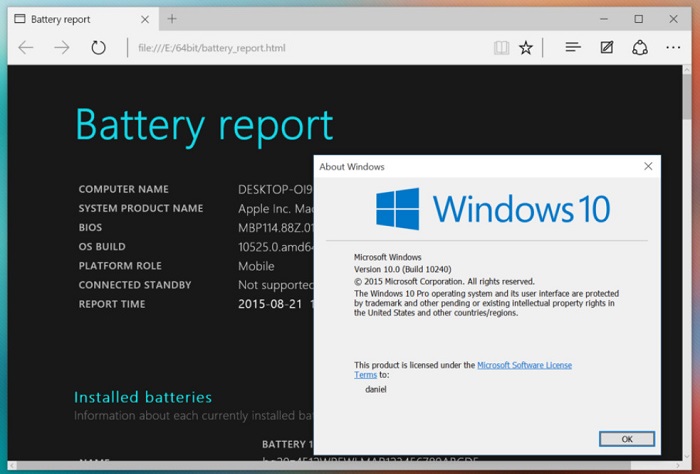The image size is (700, 474).
Task: Close the About Windows dialog
Action: [648, 166]
